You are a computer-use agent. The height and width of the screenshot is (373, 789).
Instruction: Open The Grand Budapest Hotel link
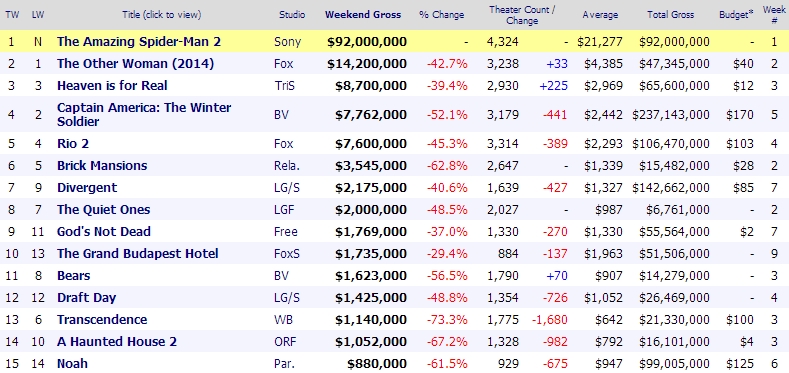(138, 253)
